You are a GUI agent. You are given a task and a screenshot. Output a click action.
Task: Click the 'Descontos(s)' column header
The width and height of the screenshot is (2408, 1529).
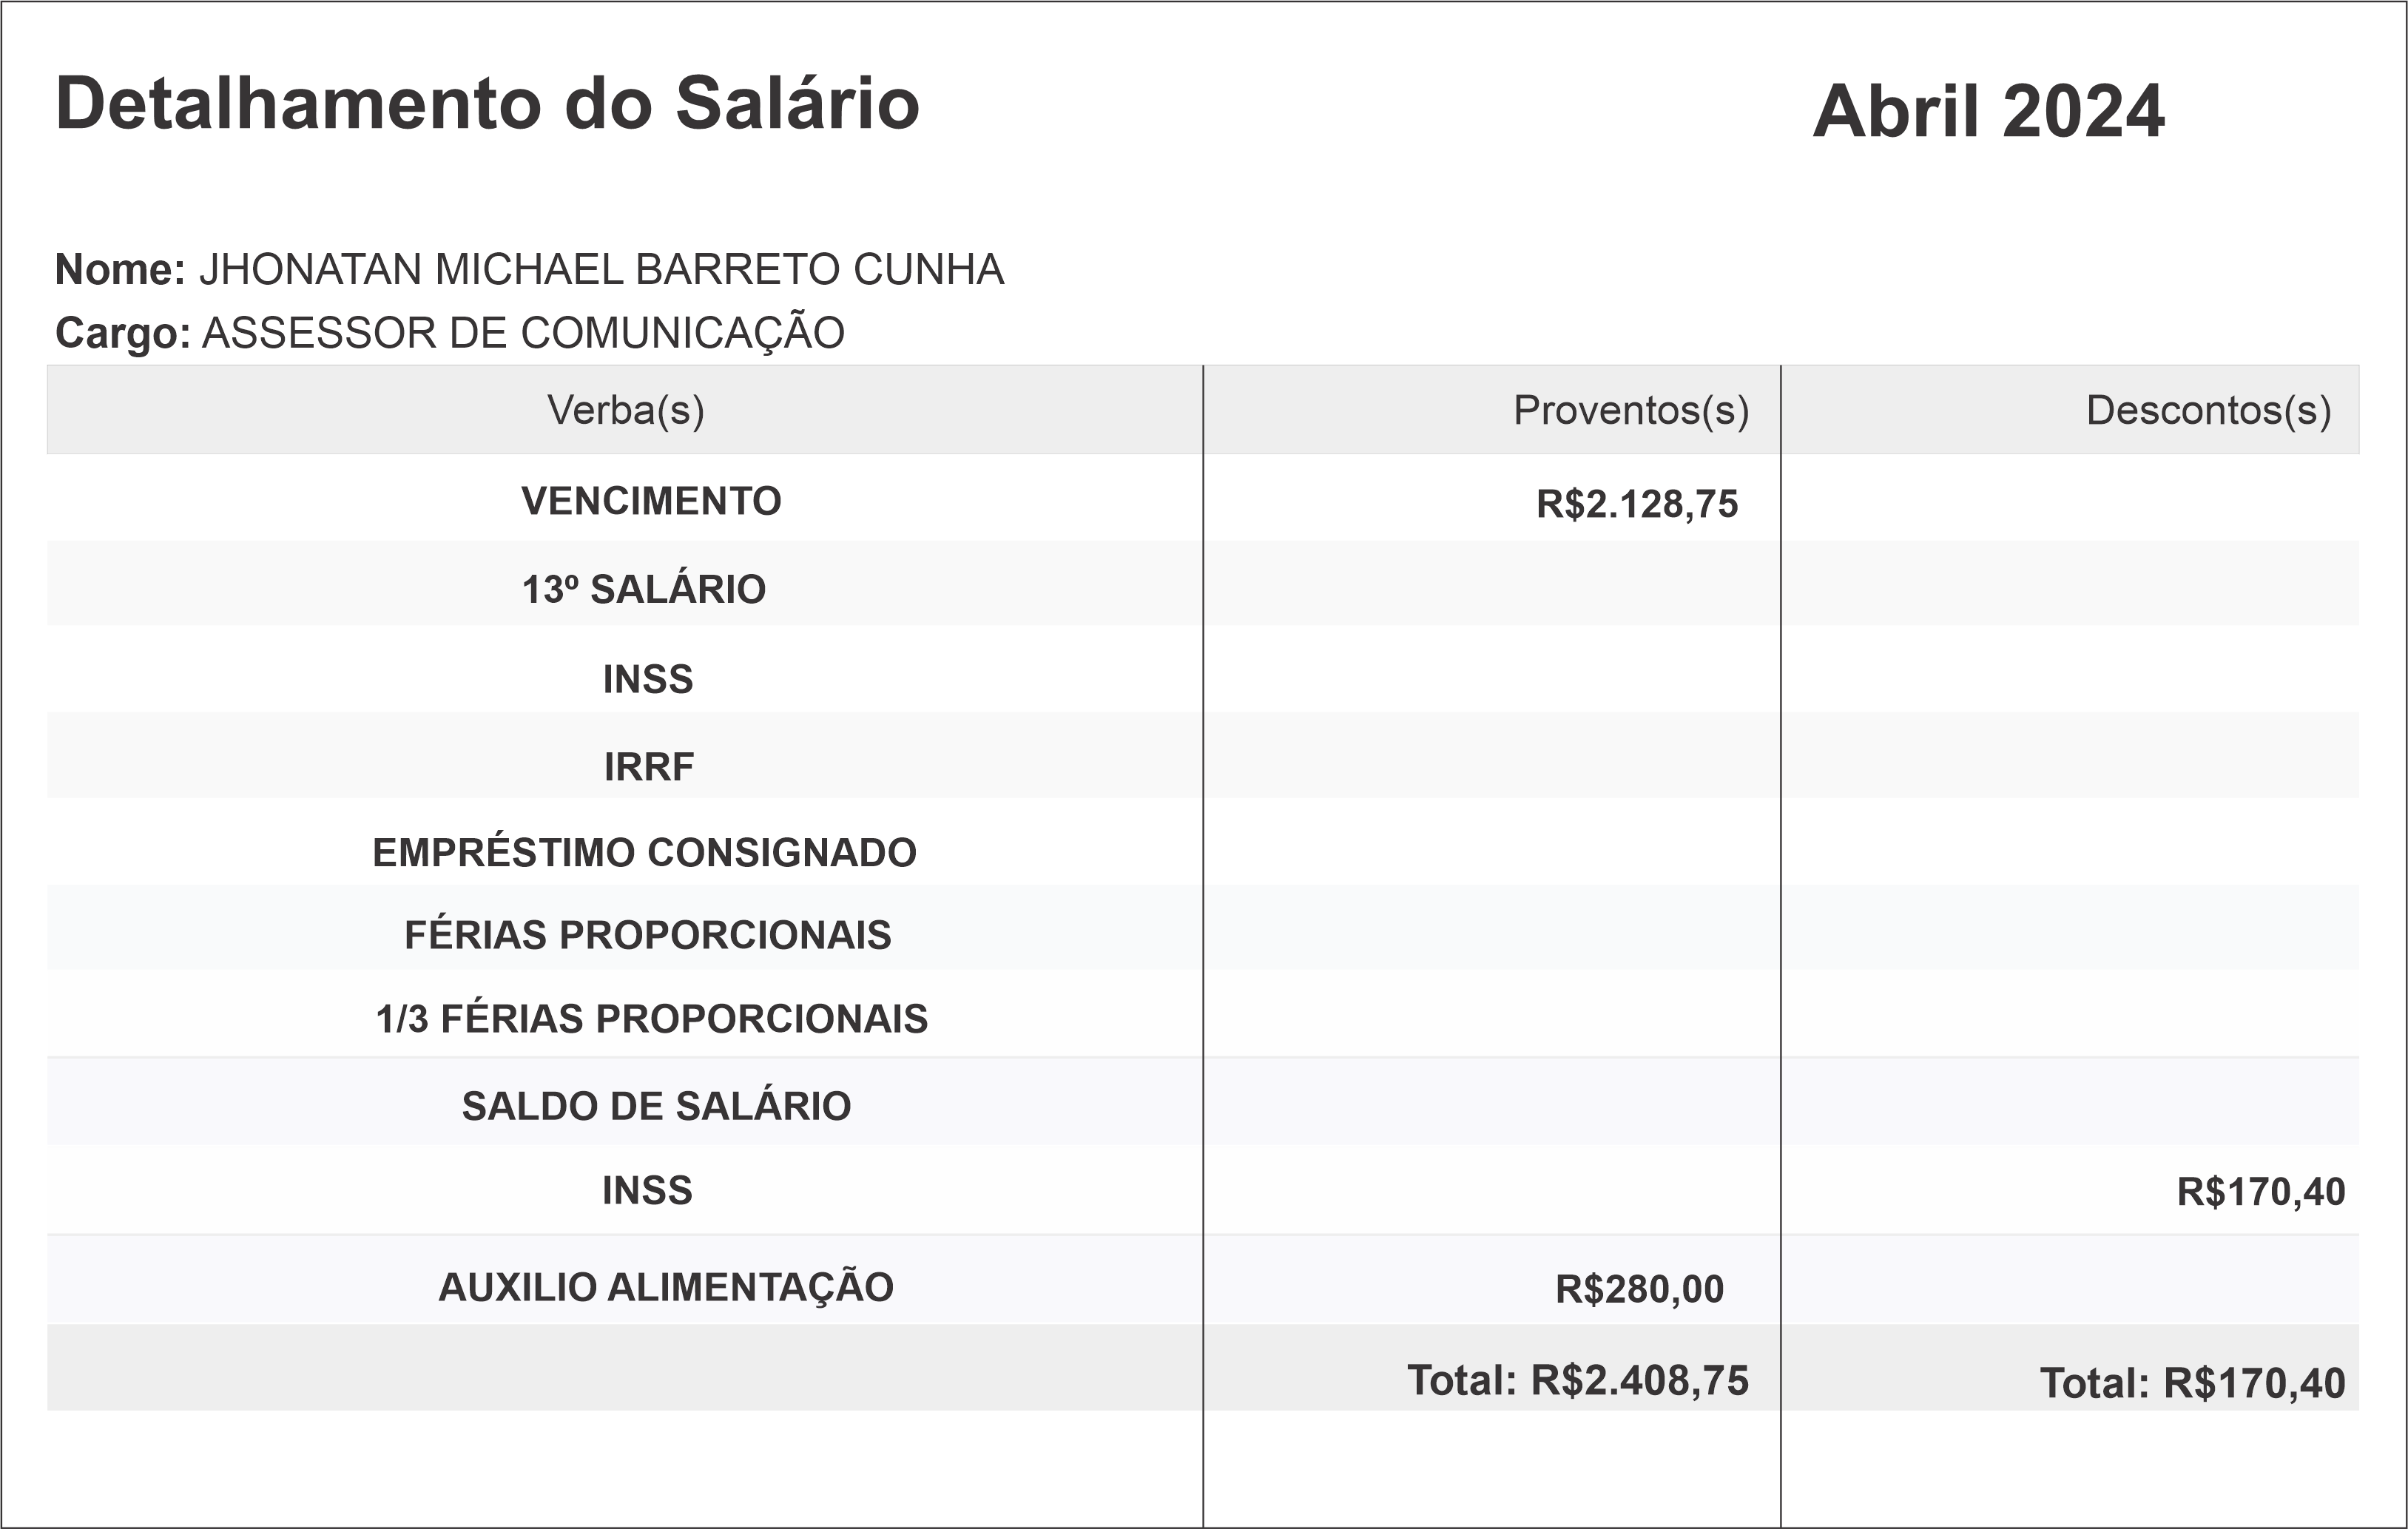point(2208,410)
